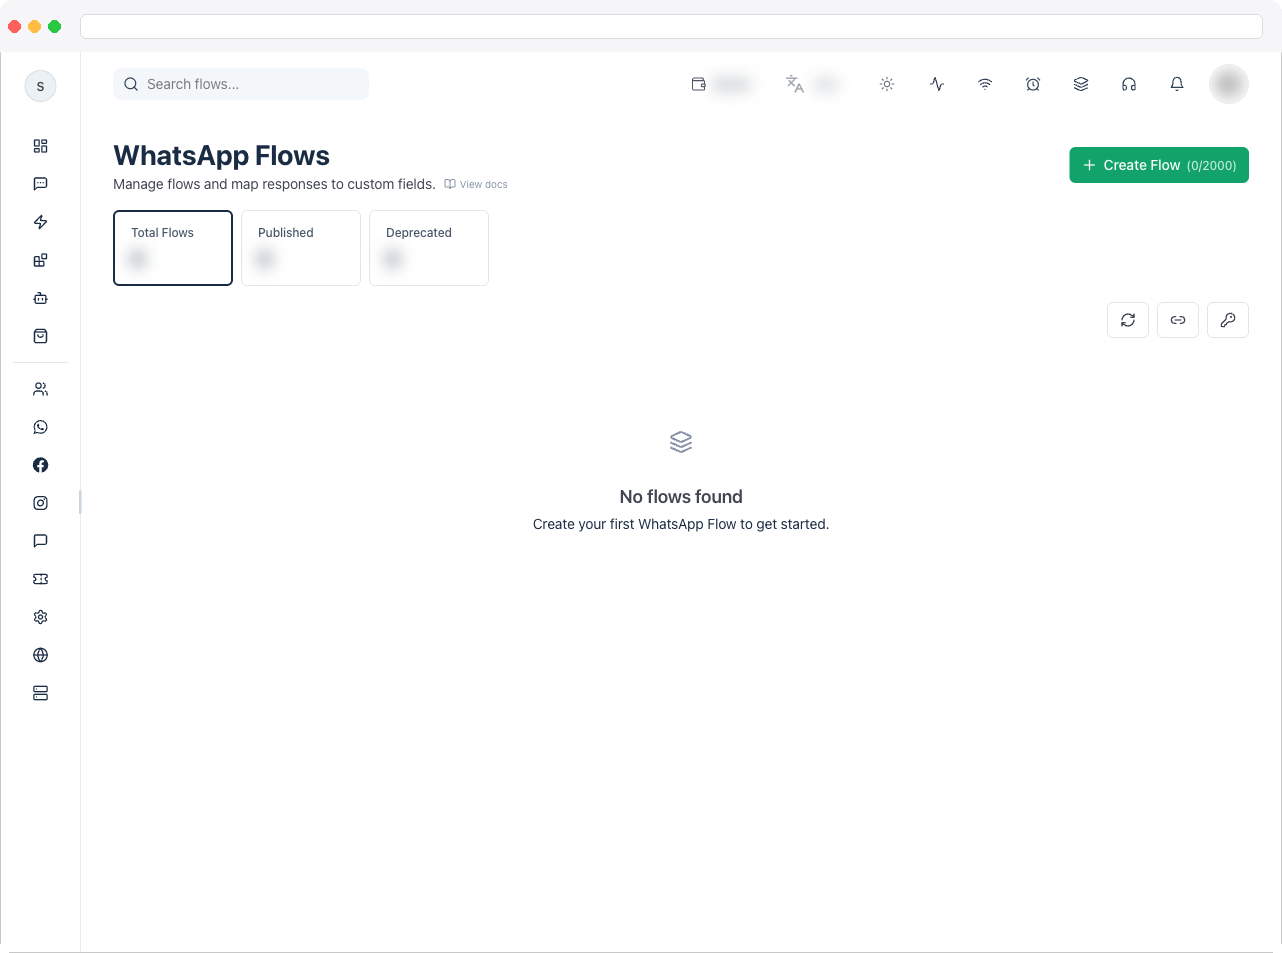Open the blocks-with-plus integrations icon in sidebar
The height and width of the screenshot is (953, 1282).
point(40,260)
